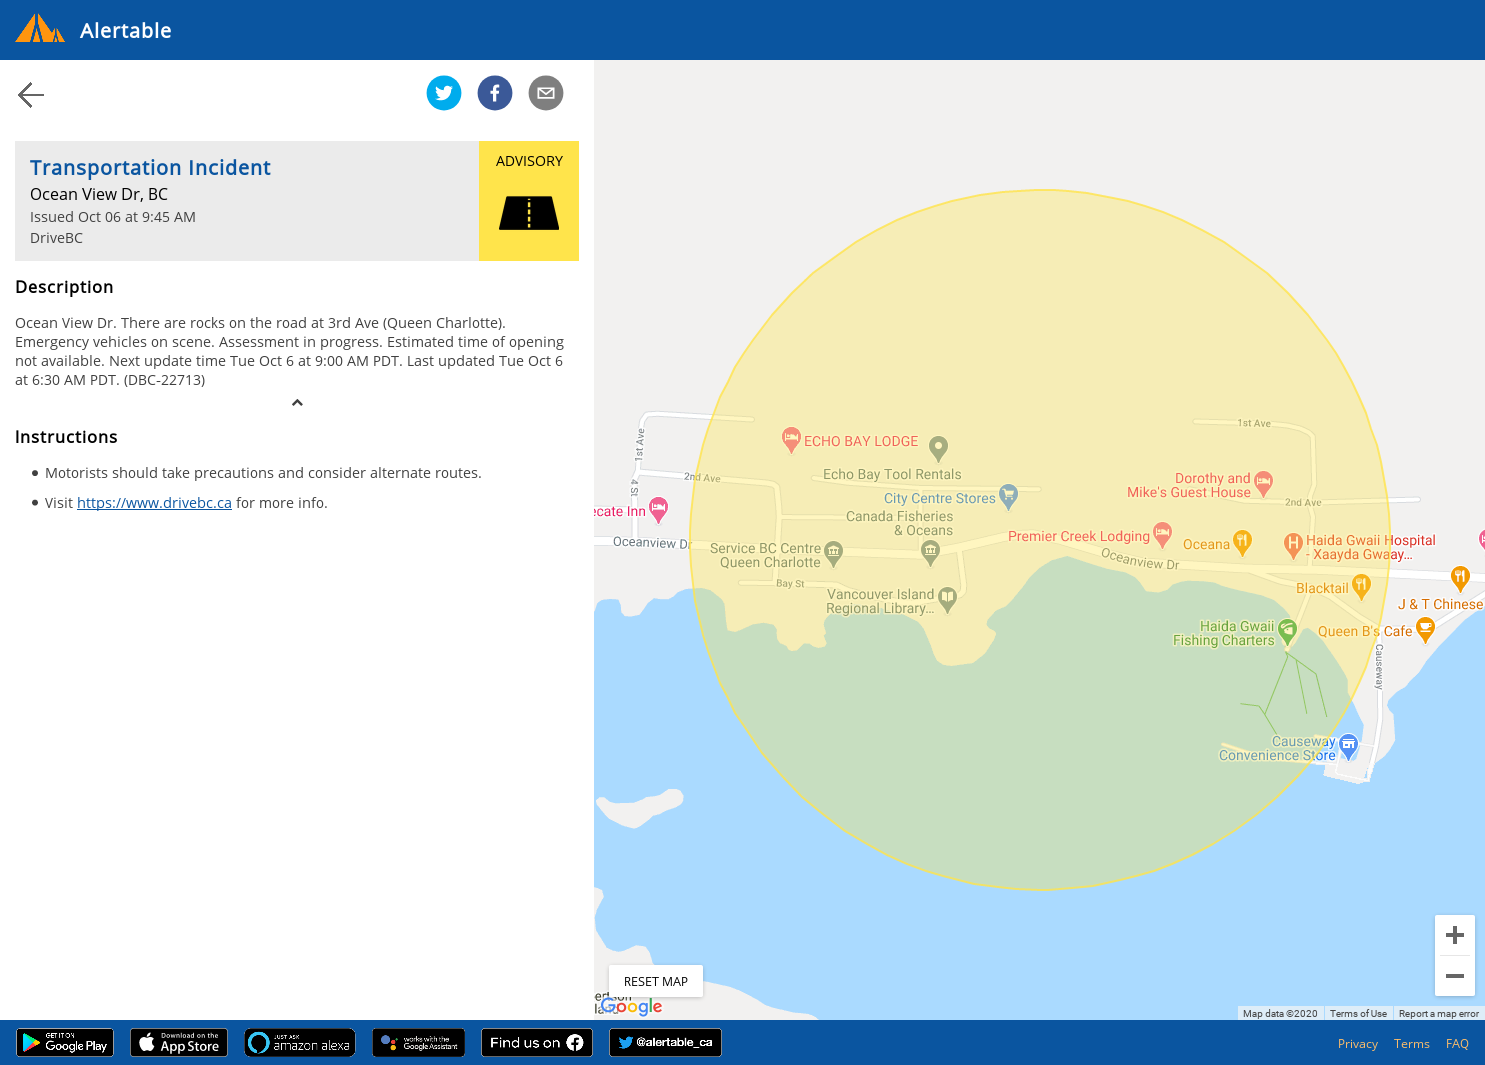Click the Transportation Incident title
Image resolution: width=1485 pixels, height=1065 pixels.
pyautogui.click(x=150, y=168)
